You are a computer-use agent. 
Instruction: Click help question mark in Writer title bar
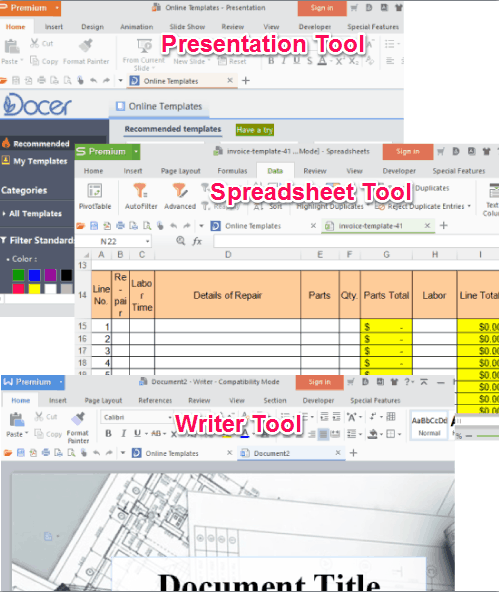tap(407, 382)
